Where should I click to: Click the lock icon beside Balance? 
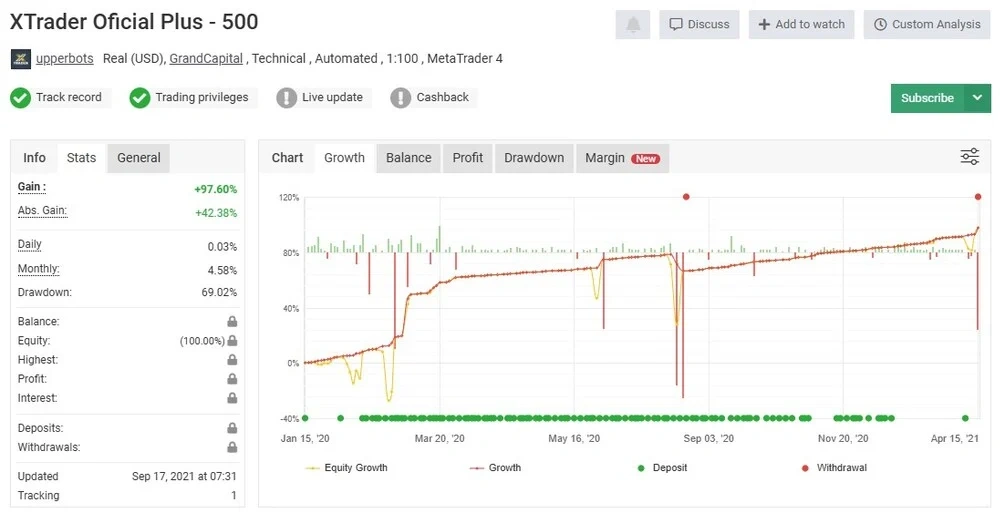(232, 322)
